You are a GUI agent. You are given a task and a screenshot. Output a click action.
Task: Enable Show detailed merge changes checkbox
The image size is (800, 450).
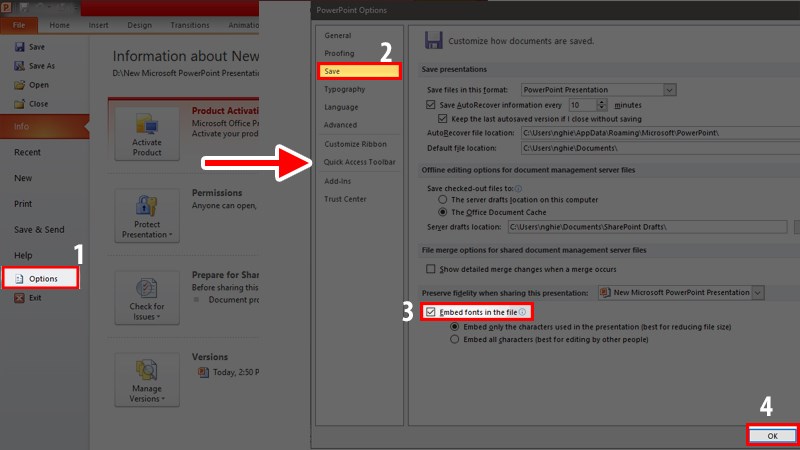point(431,269)
